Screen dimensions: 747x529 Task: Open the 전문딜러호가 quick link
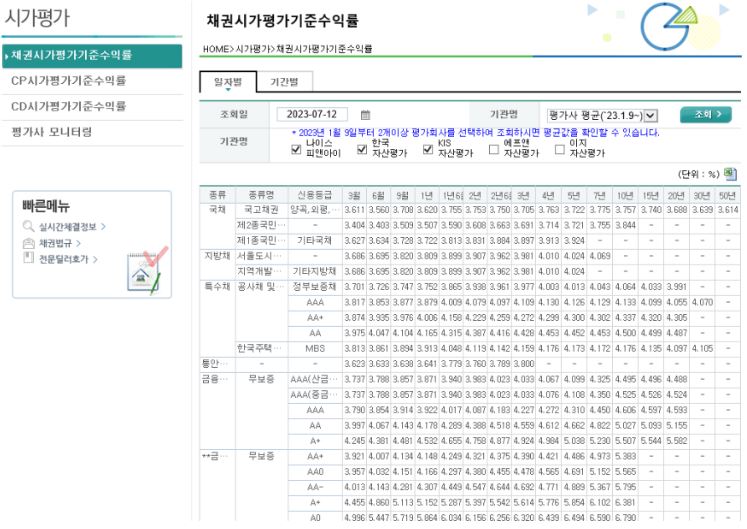click(x=68, y=259)
